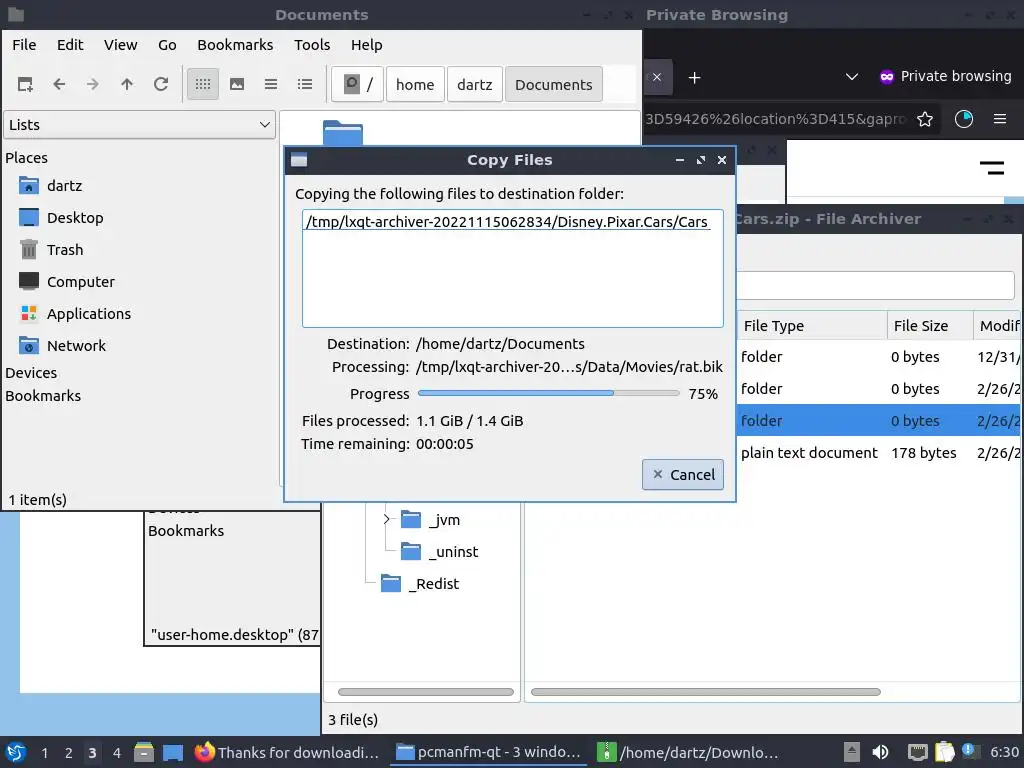Open Firefox application menu
1024x768 pixels.
point(1000,119)
